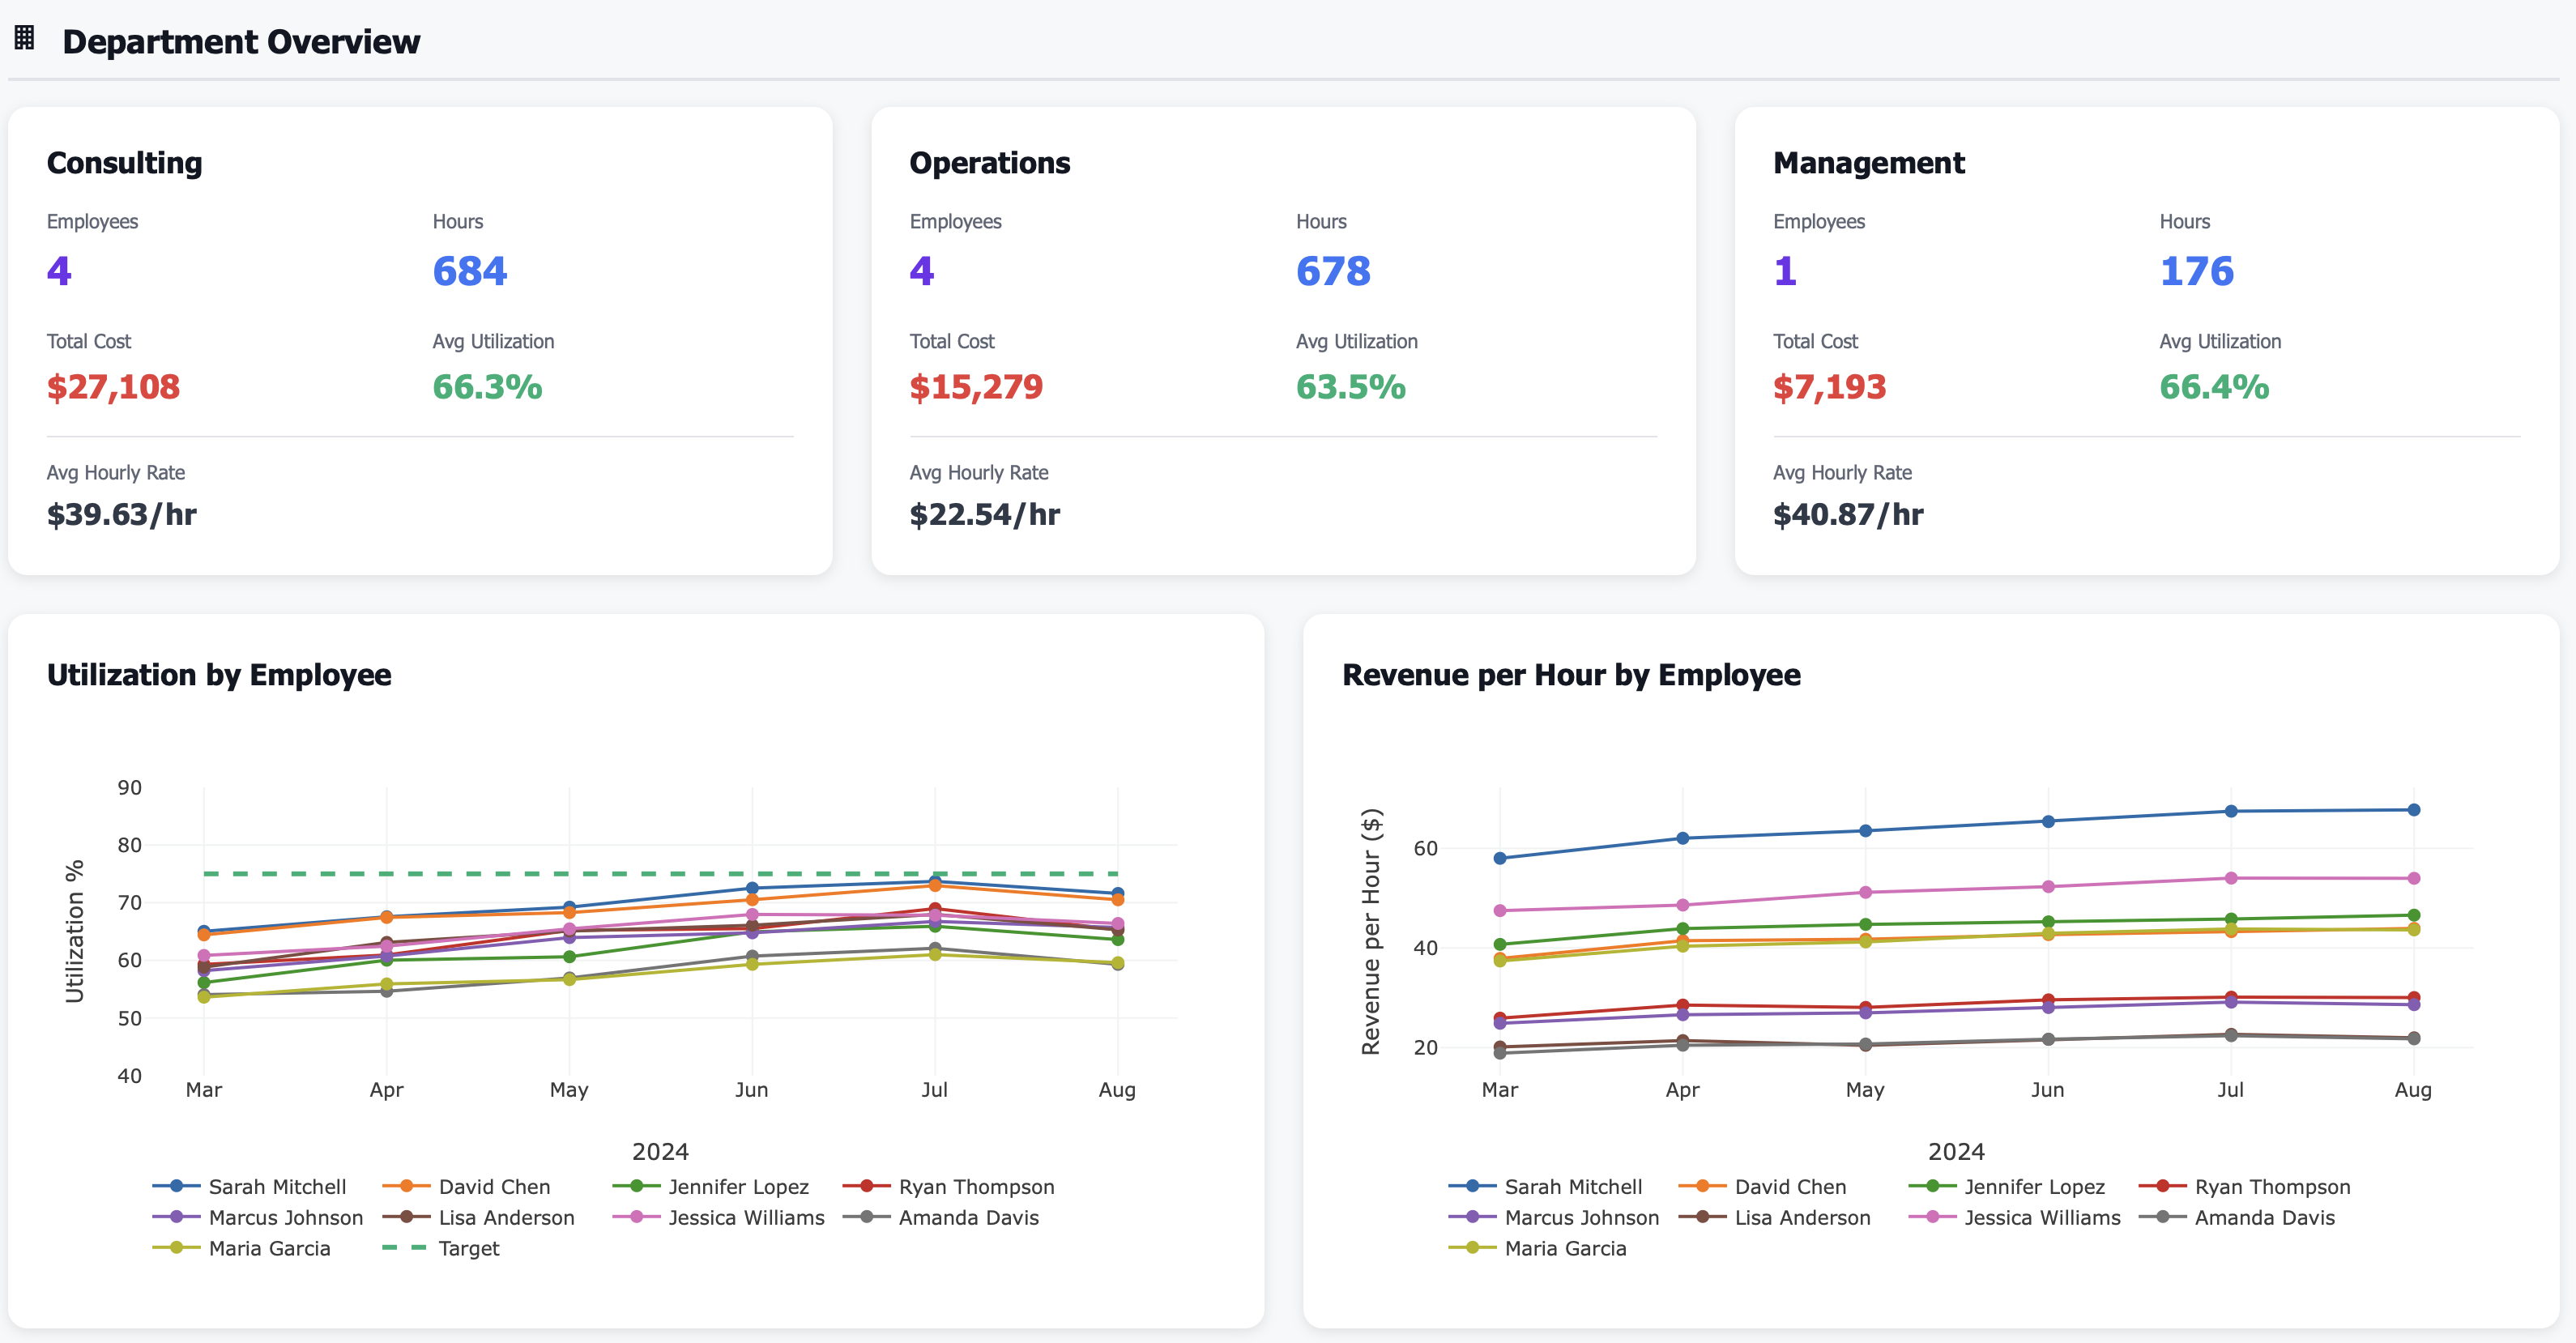The width and height of the screenshot is (2576, 1343).
Task: Click Consulting avg utilization 66.3%
Action: click(x=486, y=387)
